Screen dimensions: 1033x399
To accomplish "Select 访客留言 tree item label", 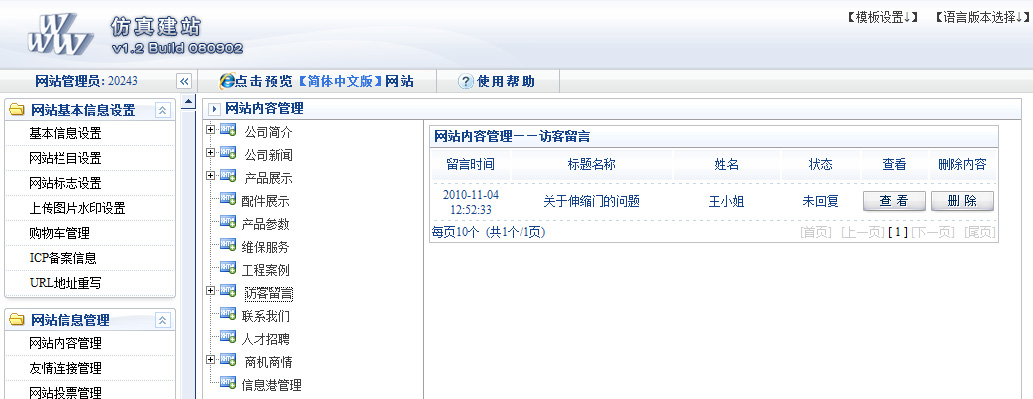I will click(268, 293).
